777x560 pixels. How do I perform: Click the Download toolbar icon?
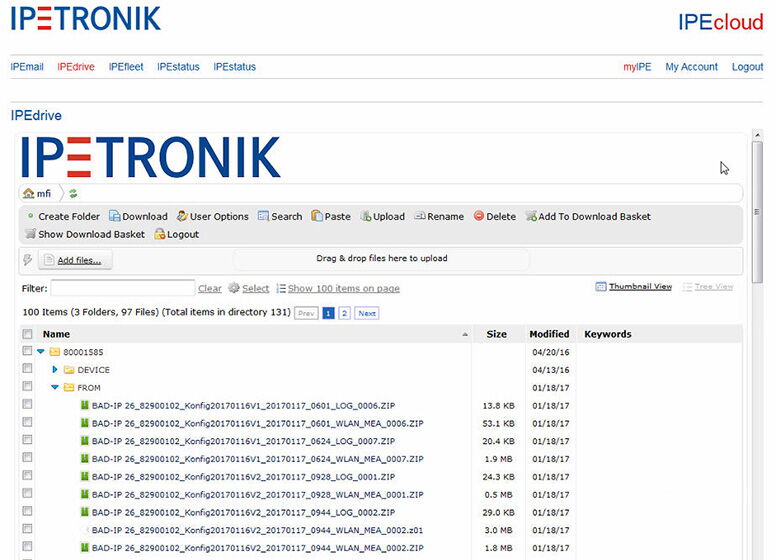[115, 216]
